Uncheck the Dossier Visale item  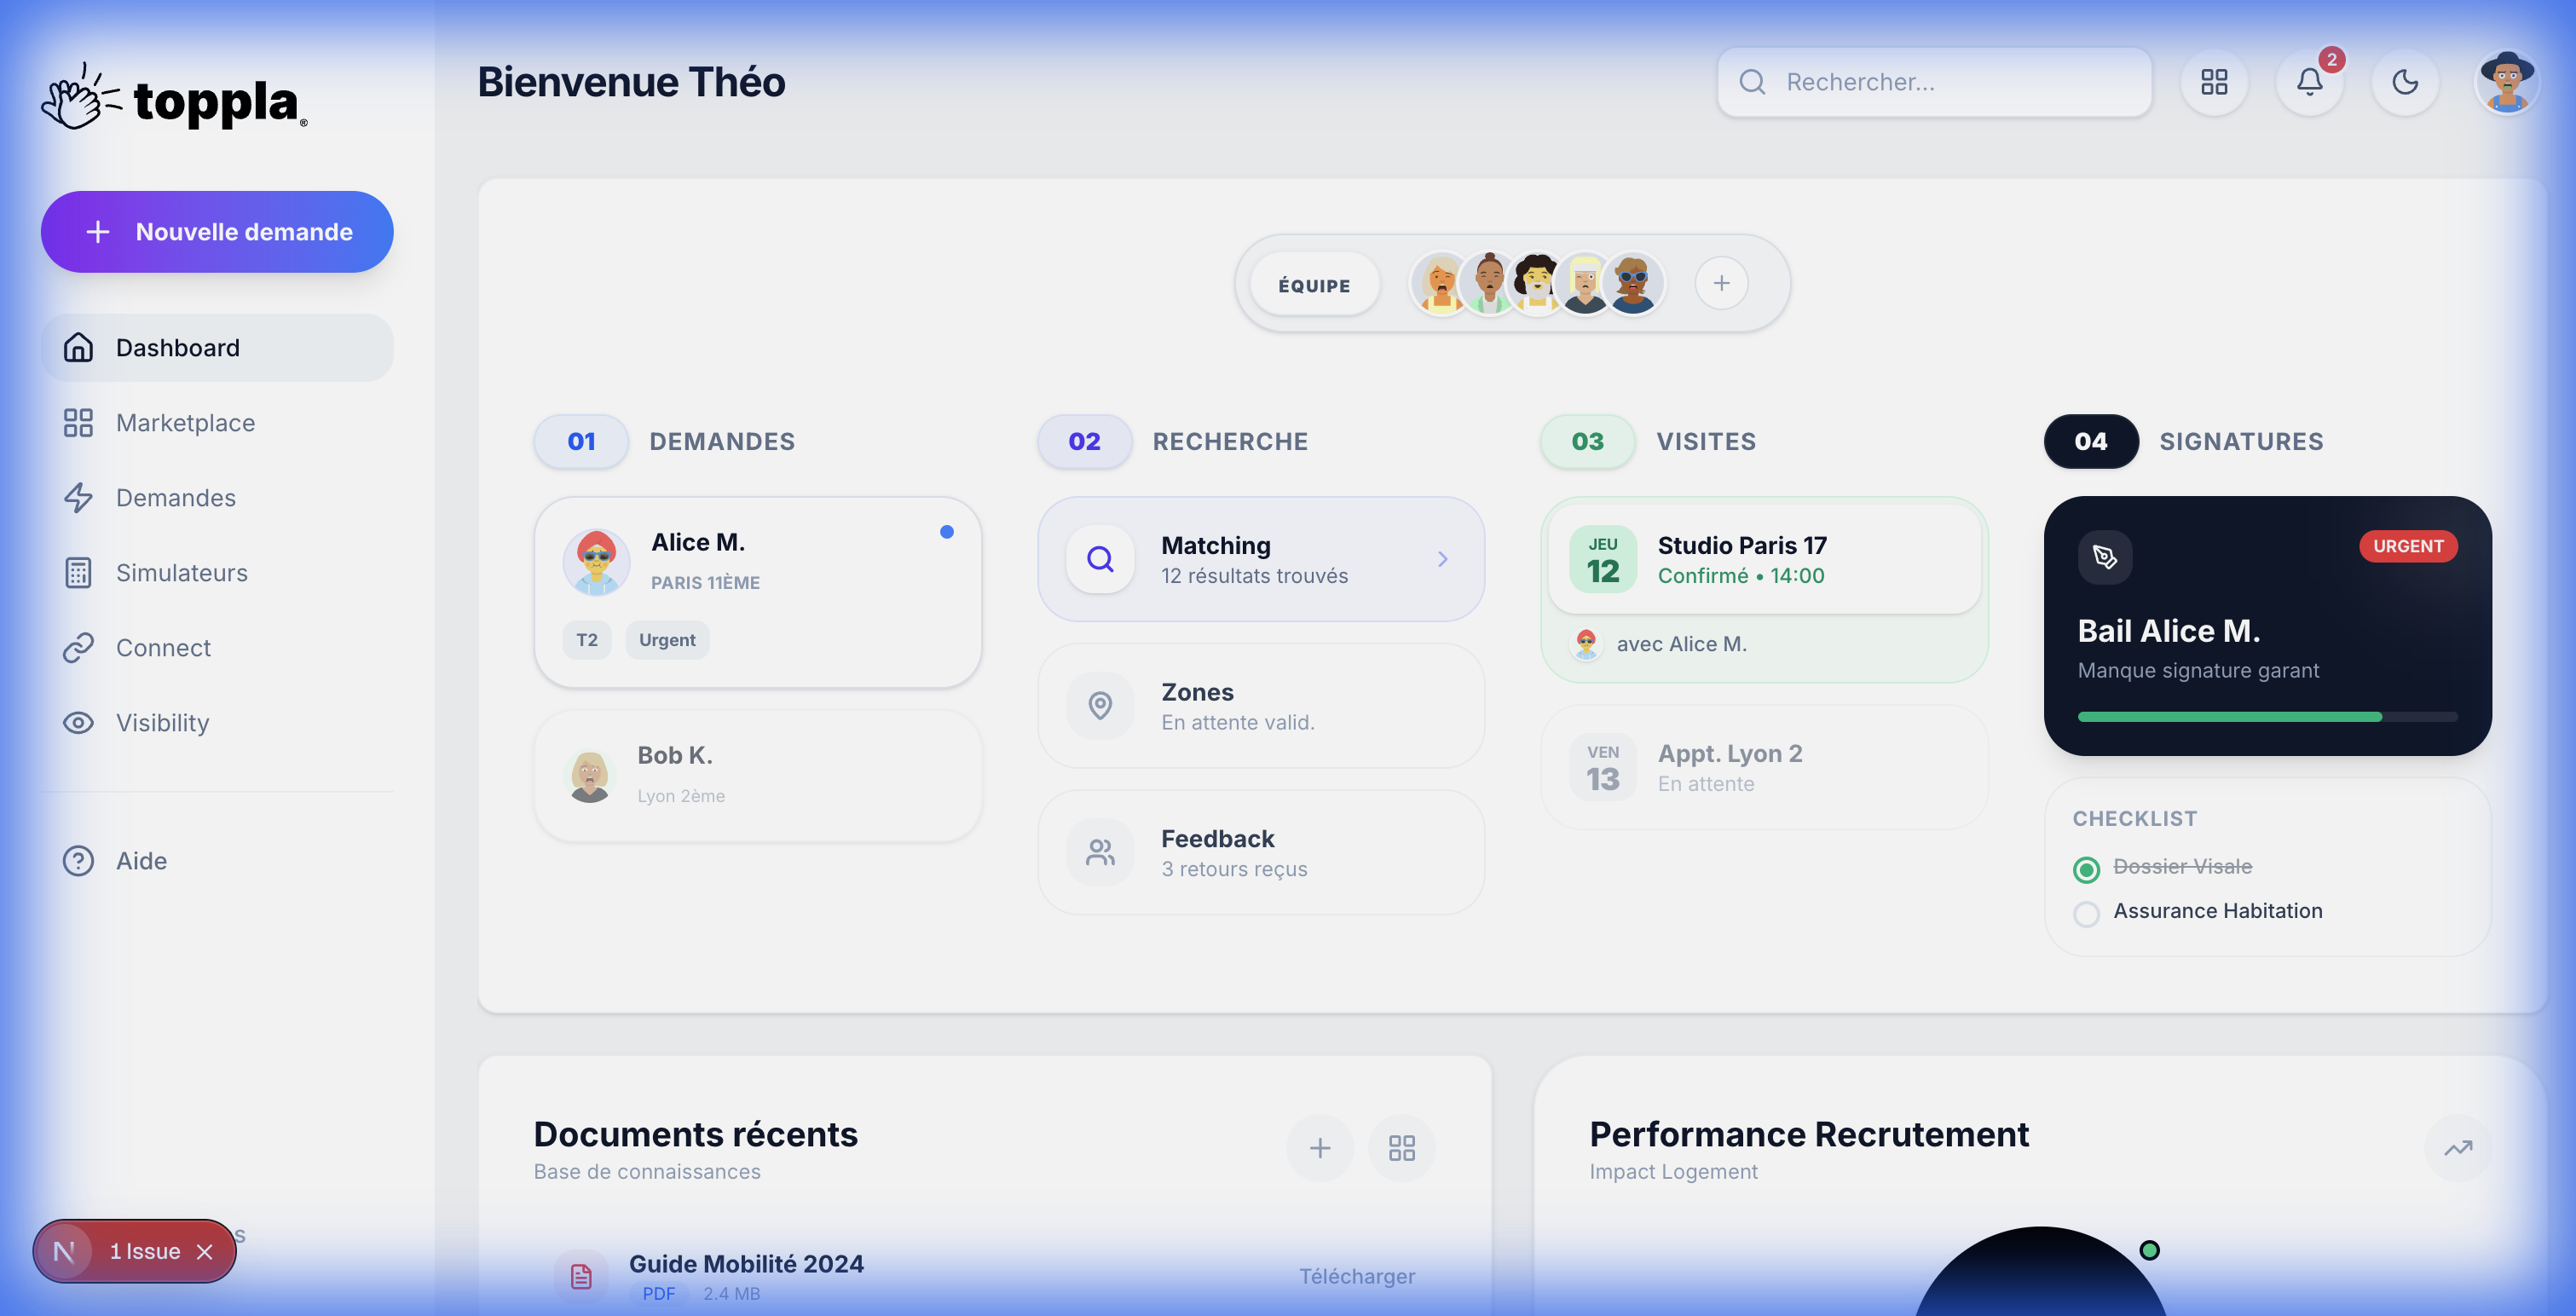click(x=2086, y=869)
